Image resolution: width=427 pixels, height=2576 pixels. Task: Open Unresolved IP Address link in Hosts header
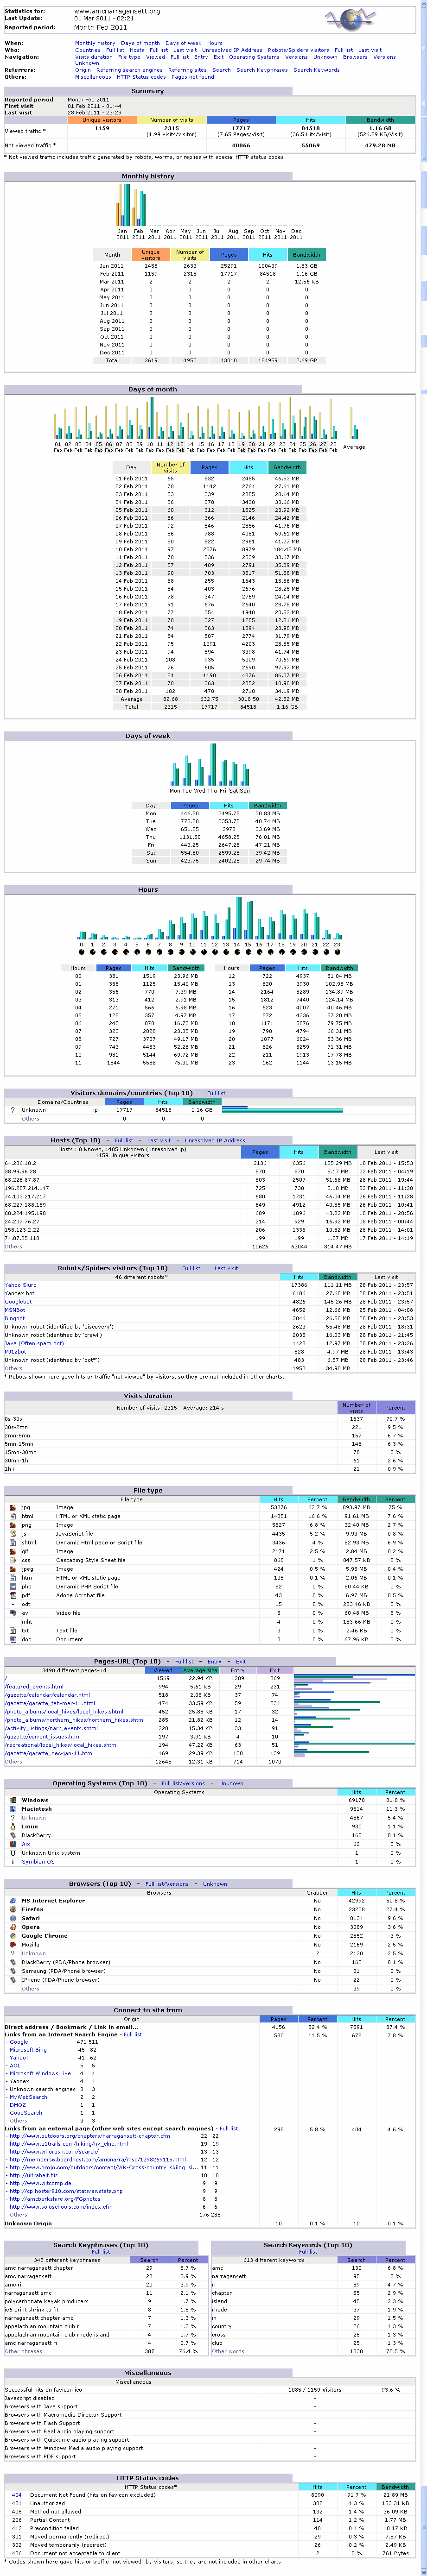click(x=214, y=1140)
